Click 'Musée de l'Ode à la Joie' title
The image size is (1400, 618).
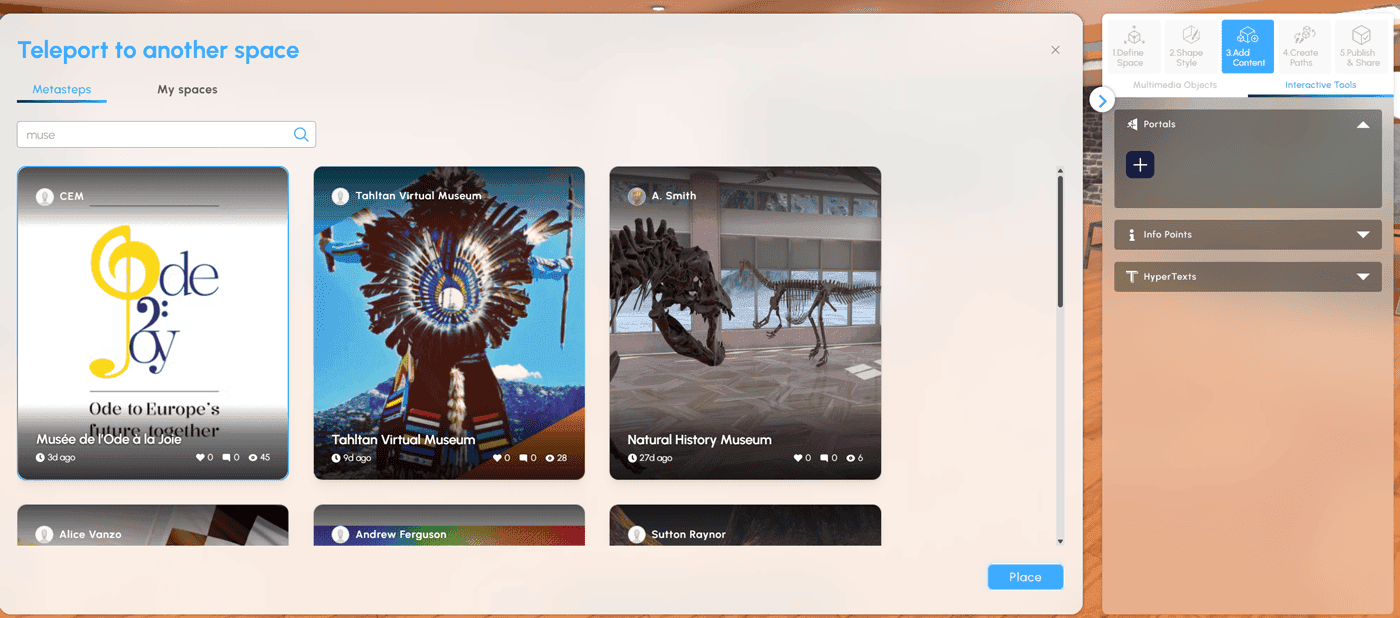click(x=109, y=440)
